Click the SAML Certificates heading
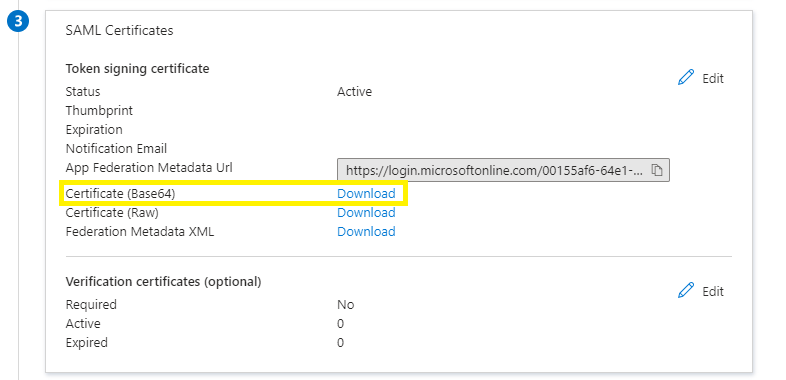 click(x=119, y=31)
